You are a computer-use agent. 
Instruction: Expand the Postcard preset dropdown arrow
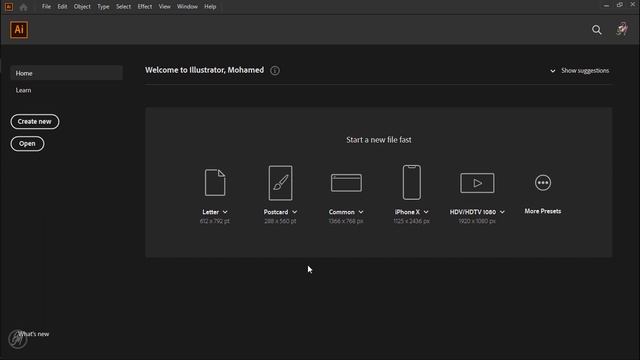click(295, 212)
